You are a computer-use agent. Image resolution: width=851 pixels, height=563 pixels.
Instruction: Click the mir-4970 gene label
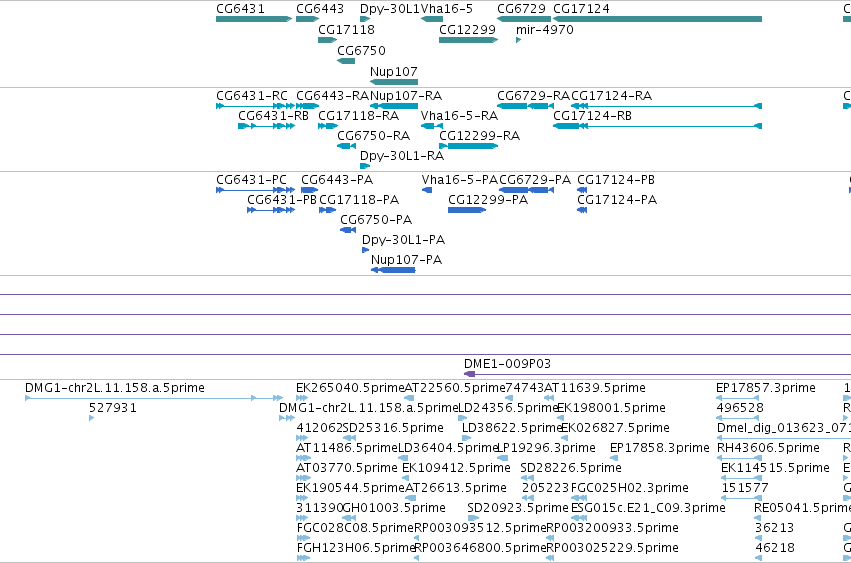545,29
